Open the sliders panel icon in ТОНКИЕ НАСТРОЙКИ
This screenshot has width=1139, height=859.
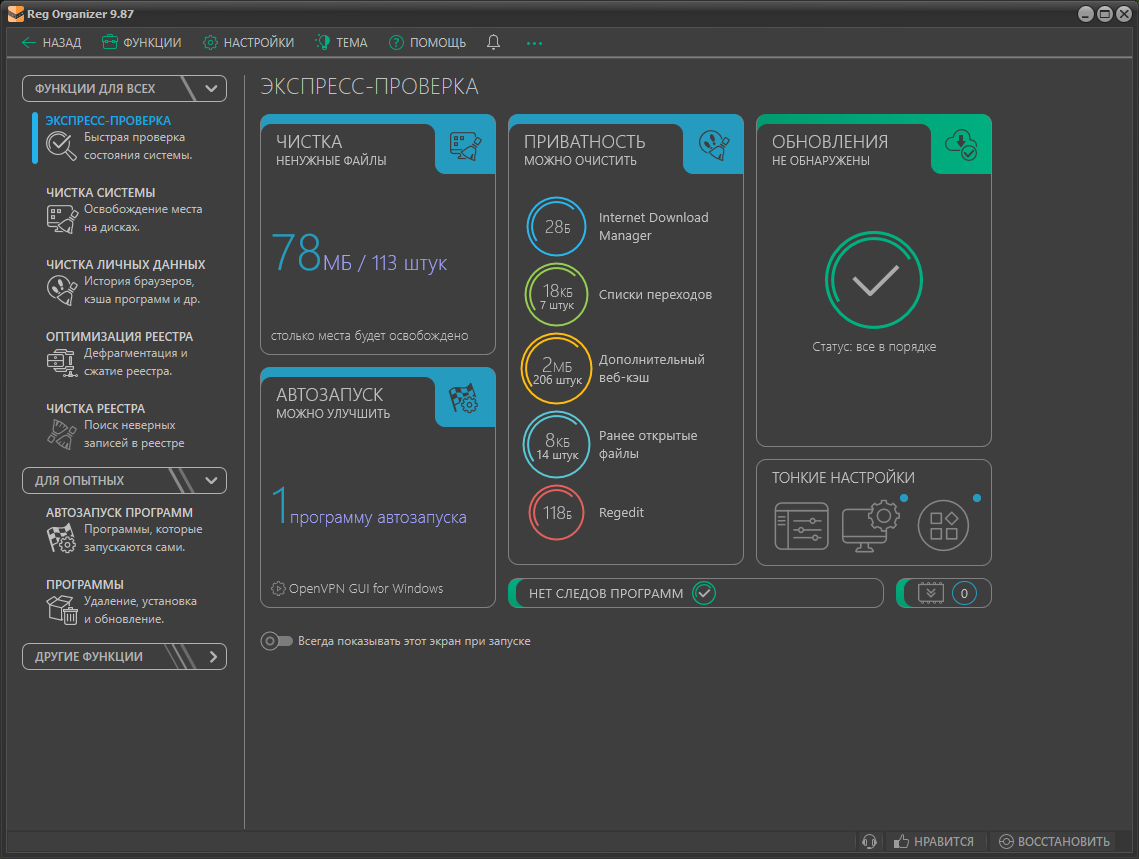pyautogui.click(x=801, y=526)
